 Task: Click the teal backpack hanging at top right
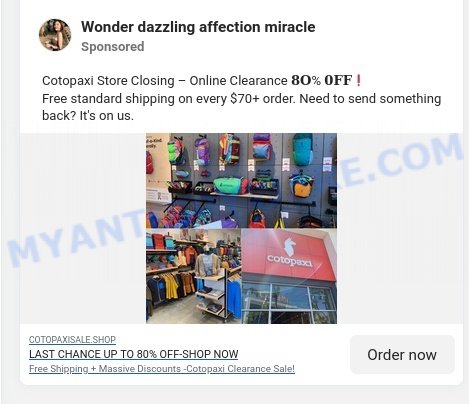tap(303, 149)
